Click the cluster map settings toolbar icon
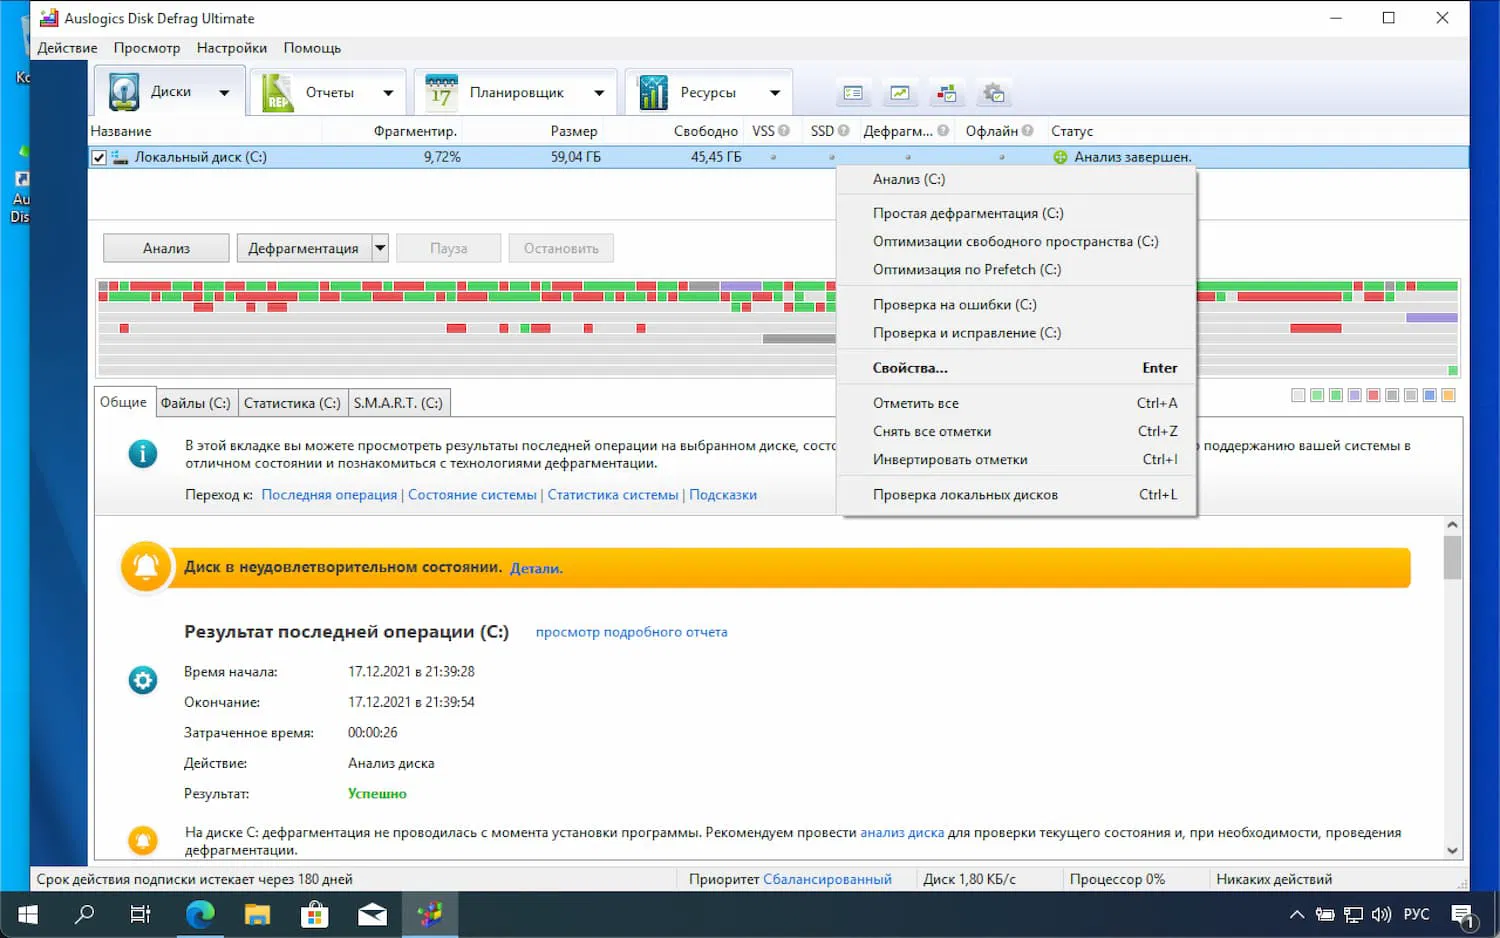Image resolution: width=1500 pixels, height=938 pixels. (x=946, y=92)
